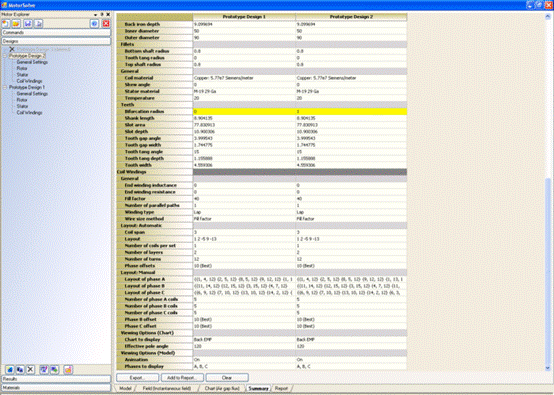Expand the Results panel bar
Screen dimensions: 554x395
(56, 379)
